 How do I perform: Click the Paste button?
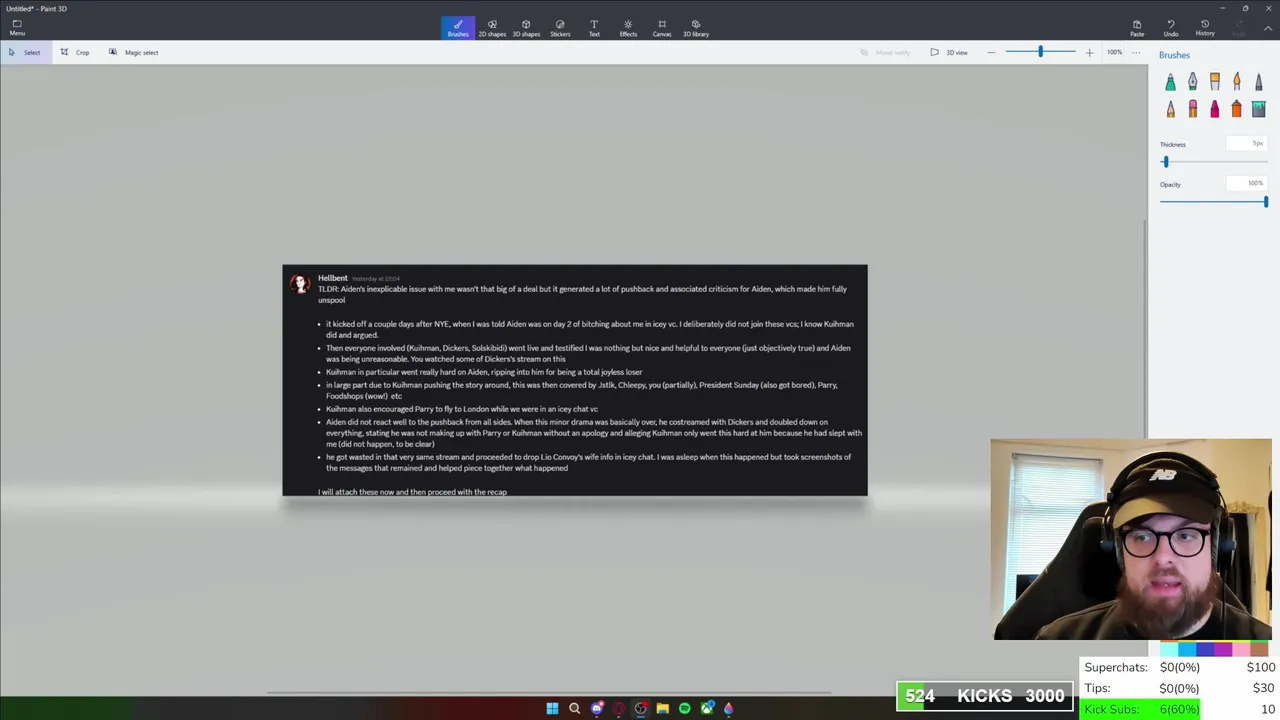[x=1137, y=28]
